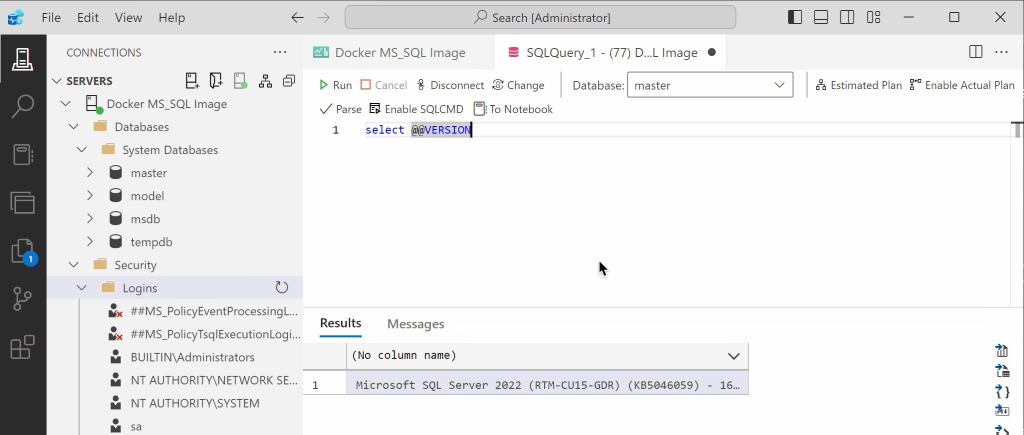The image size is (1024, 435).
Task: Collapse the Security folder
Action: tap(74, 265)
